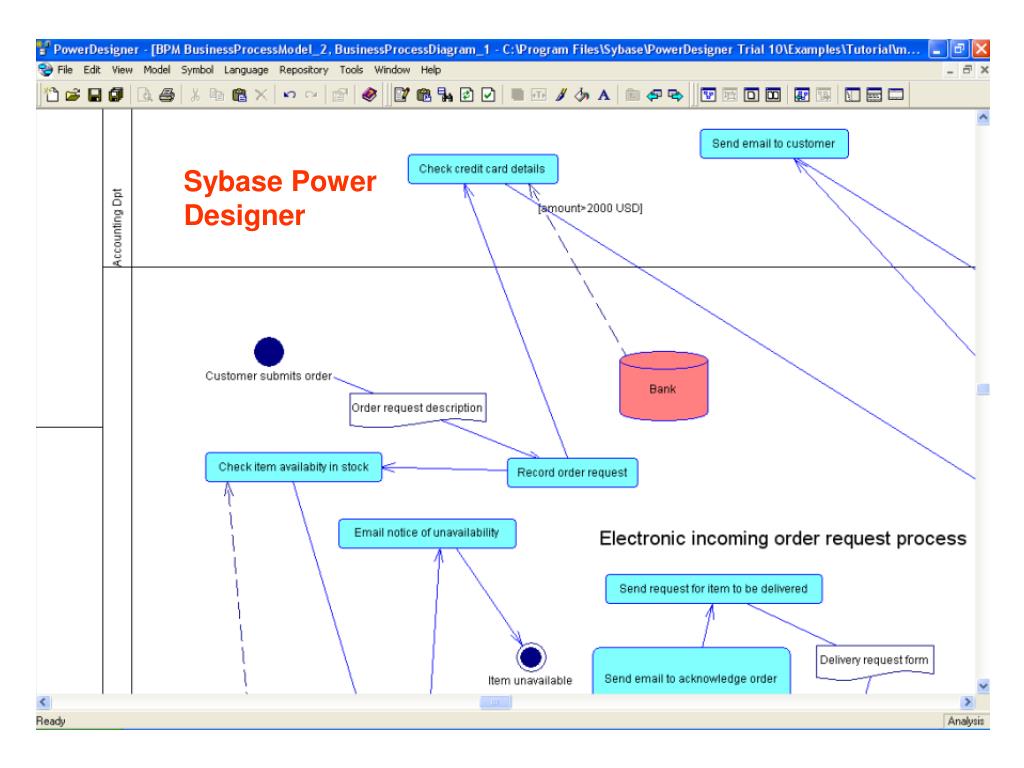This screenshot has width=1024, height=768.
Task: Click the PowerDesigner icon in the title bar
Action: pos(44,49)
